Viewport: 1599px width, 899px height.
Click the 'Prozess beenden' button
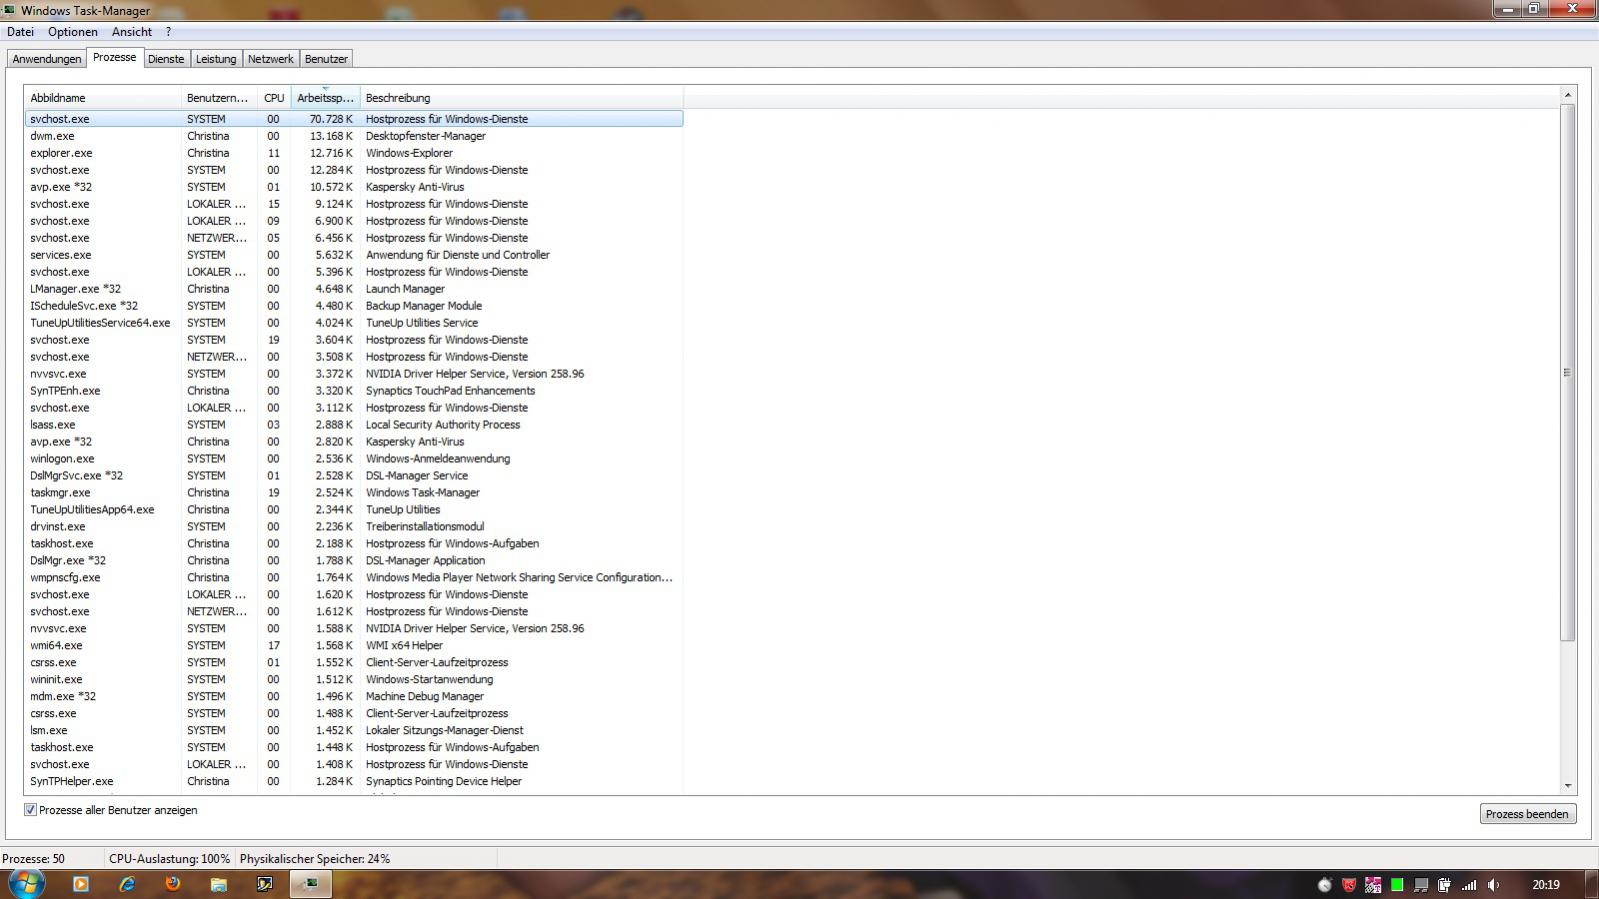tap(1527, 814)
